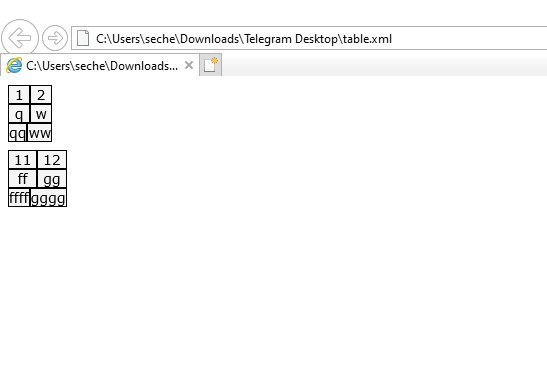The image size is (547, 378).
Task: Click table cell containing 'gg'
Action: coord(52,179)
